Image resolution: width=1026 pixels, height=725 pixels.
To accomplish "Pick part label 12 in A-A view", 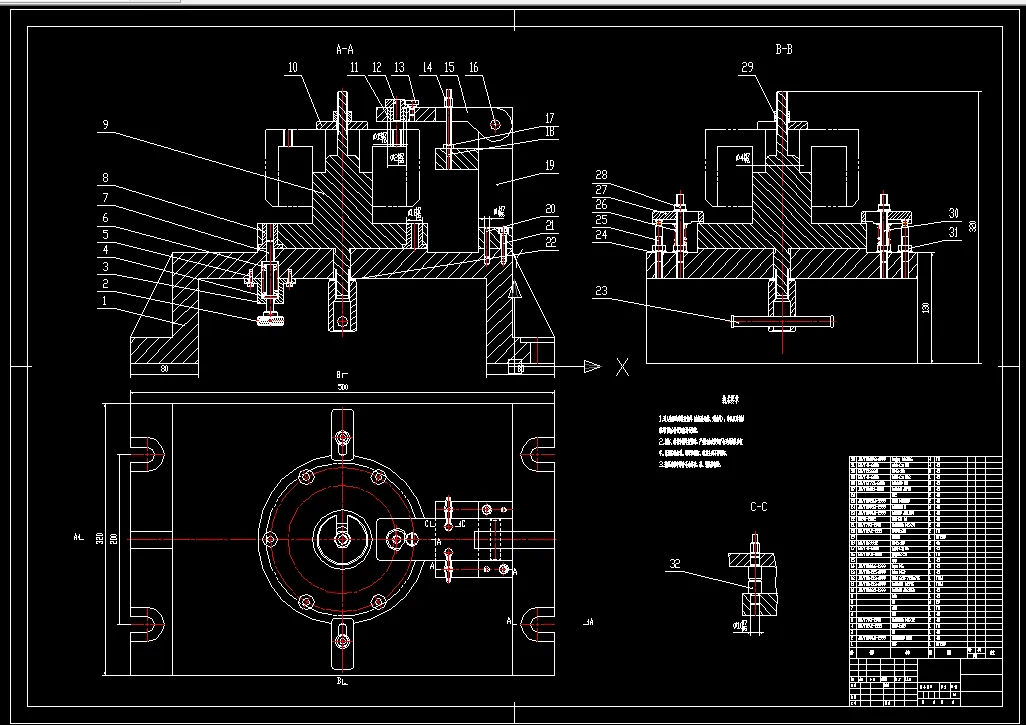I will coord(377,67).
